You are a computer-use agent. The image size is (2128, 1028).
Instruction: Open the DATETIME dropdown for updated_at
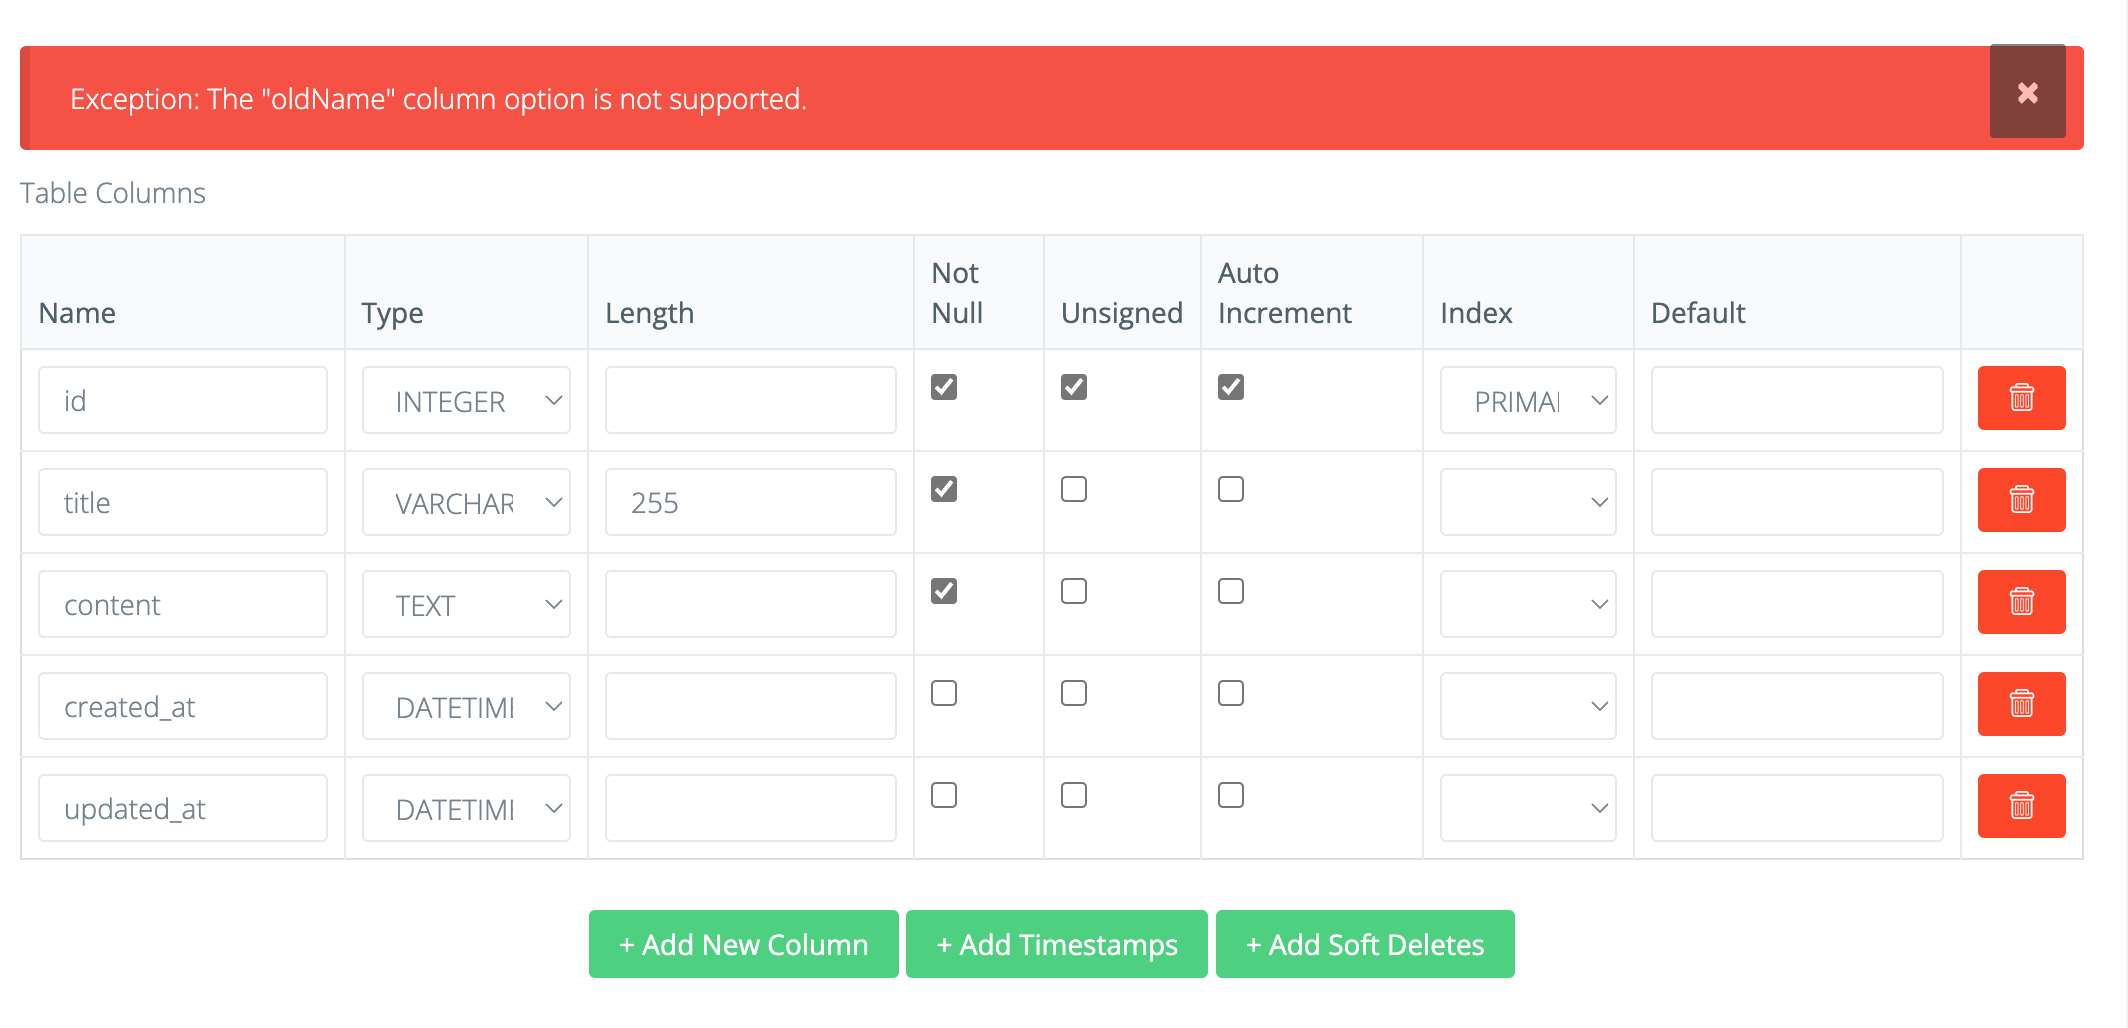coord(466,807)
